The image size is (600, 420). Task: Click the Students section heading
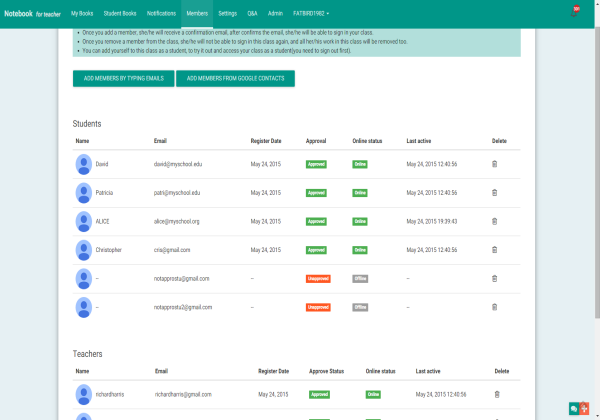tap(87, 124)
